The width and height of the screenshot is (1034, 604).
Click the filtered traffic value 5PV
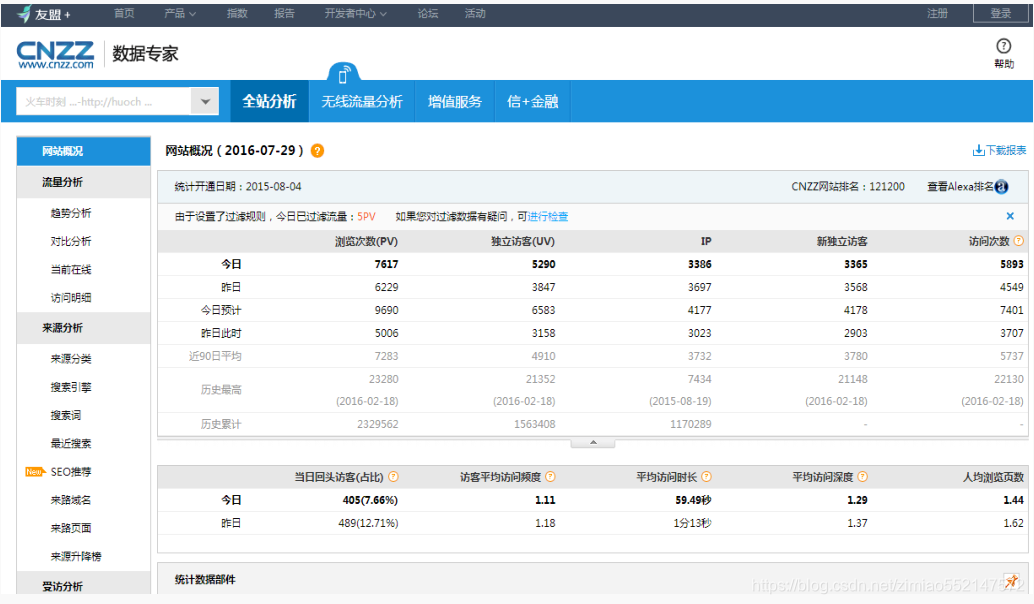[366, 216]
